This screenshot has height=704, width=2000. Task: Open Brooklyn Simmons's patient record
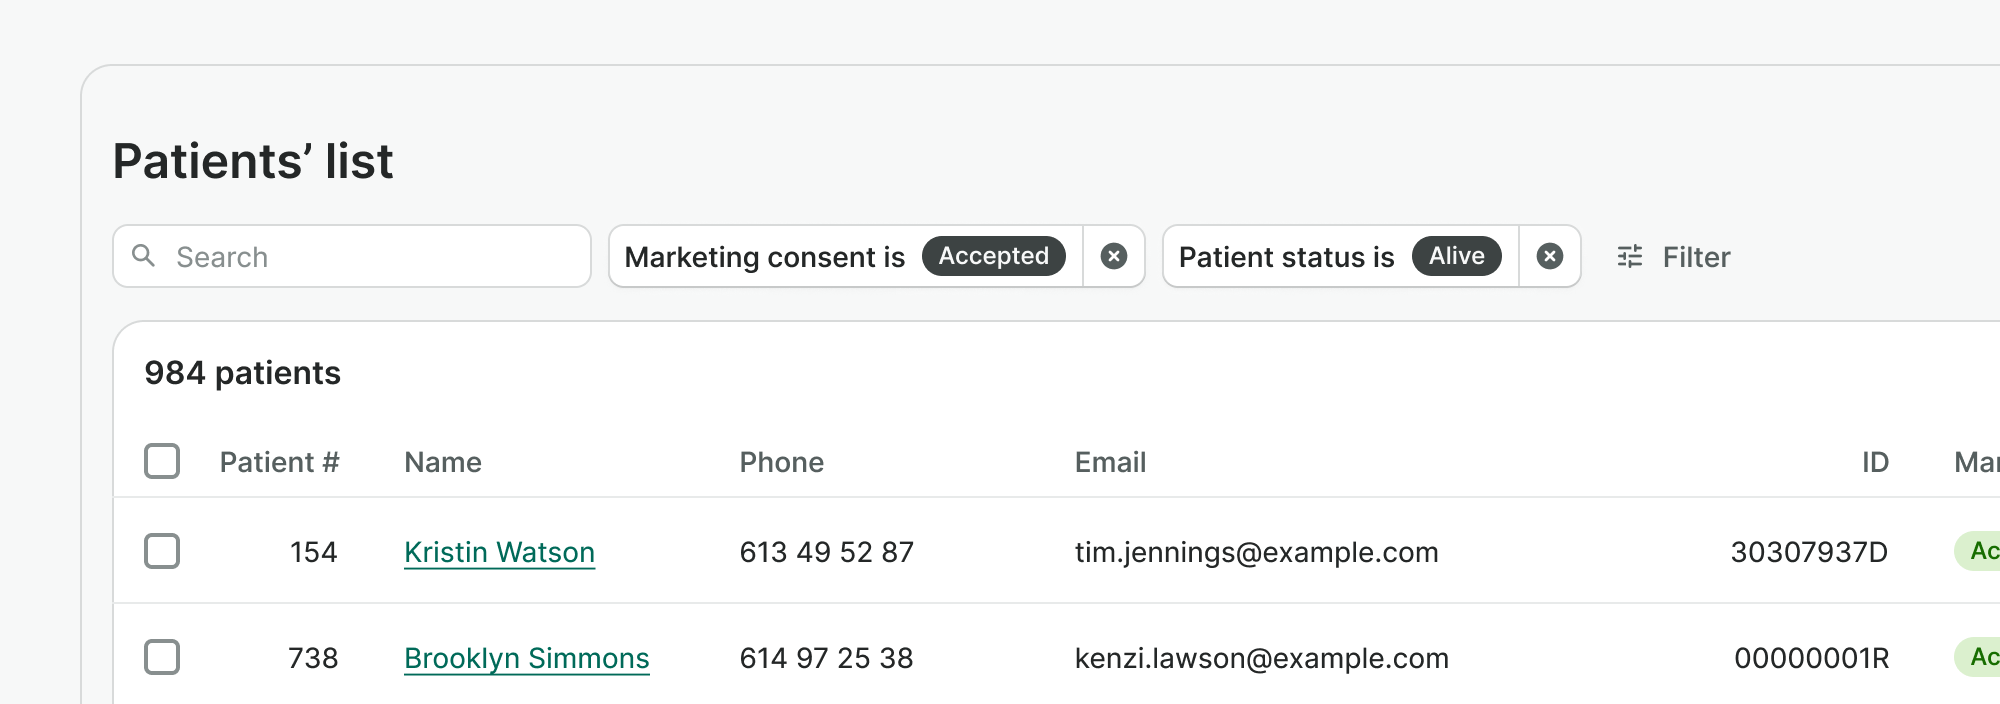[x=526, y=658]
